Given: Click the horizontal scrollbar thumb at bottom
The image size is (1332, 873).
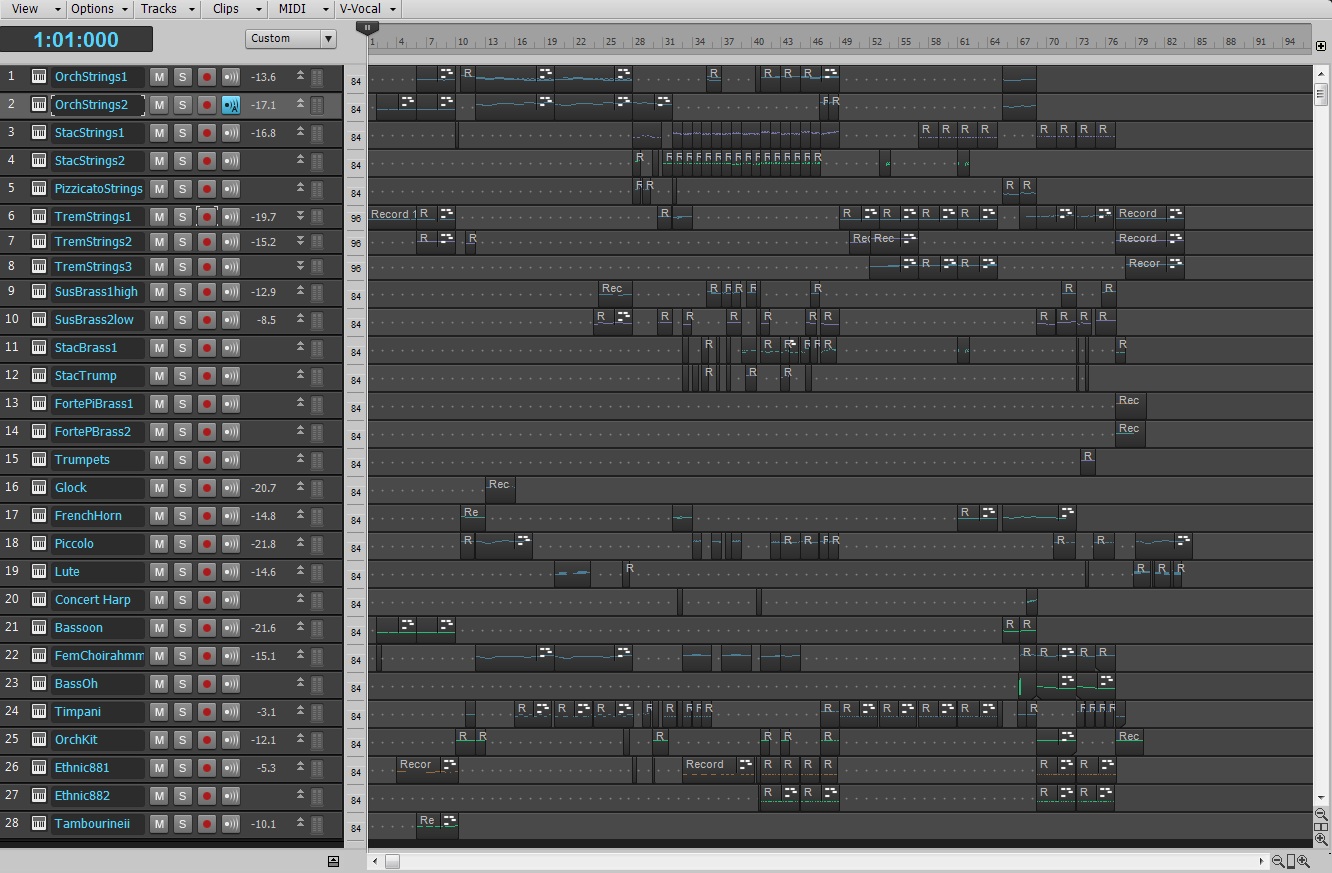Looking at the screenshot, I should tap(392, 861).
